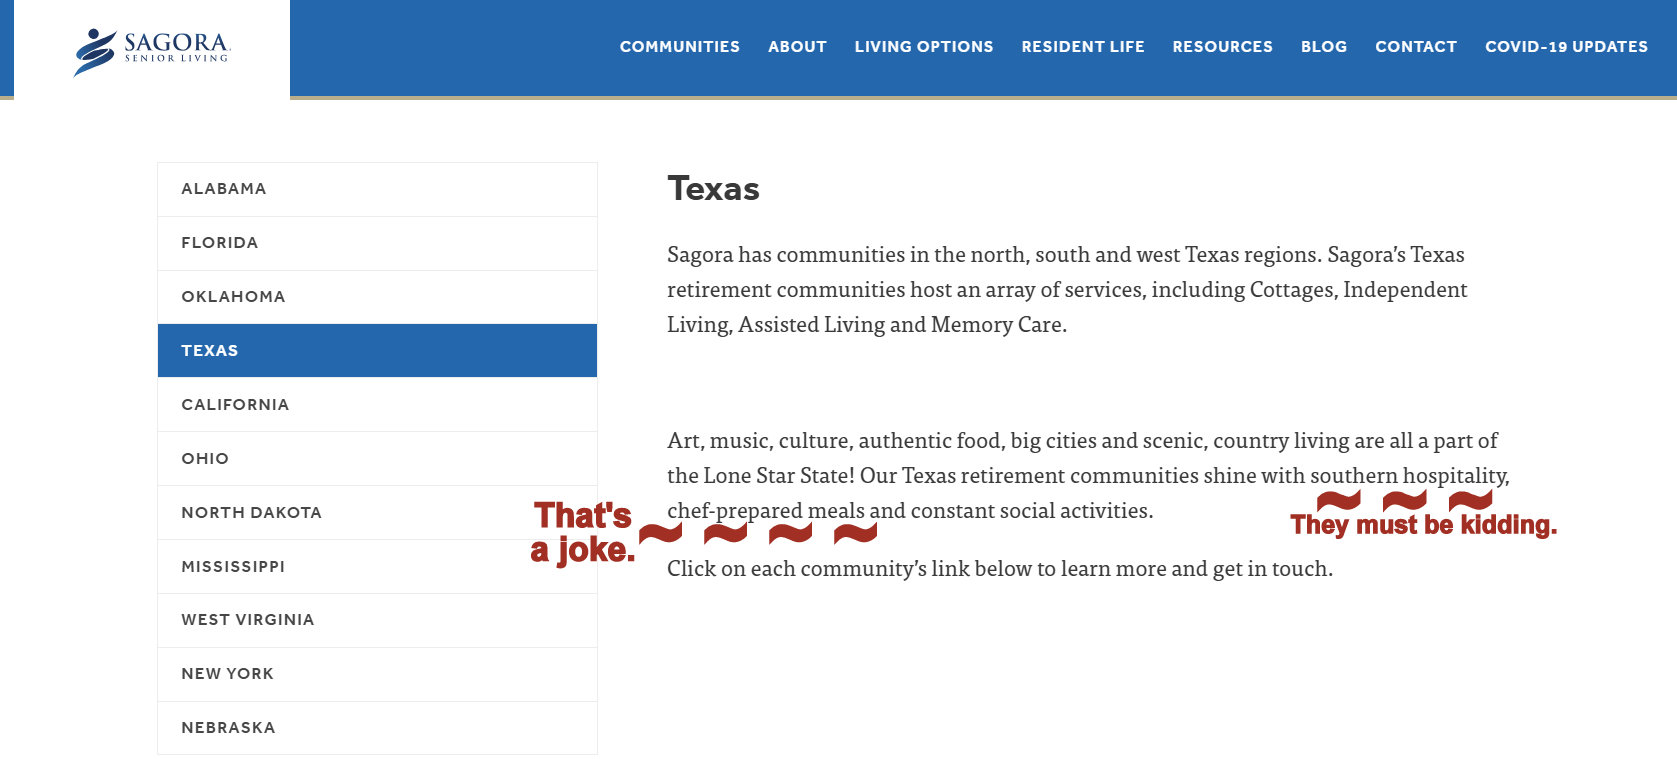The width and height of the screenshot is (1677, 759).
Task: Visit the Blog page
Action: pyautogui.click(x=1323, y=47)
